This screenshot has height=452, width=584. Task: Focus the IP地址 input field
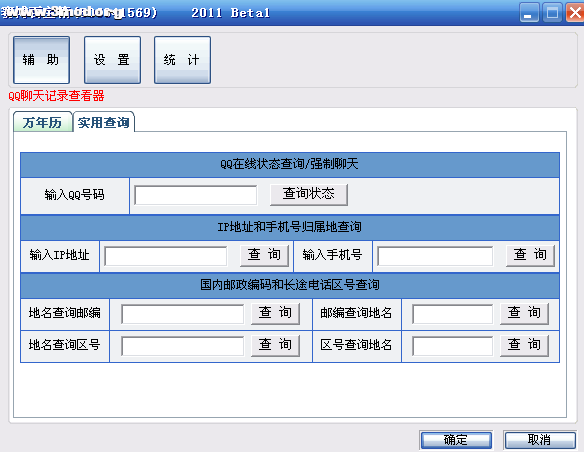(166, 256)
